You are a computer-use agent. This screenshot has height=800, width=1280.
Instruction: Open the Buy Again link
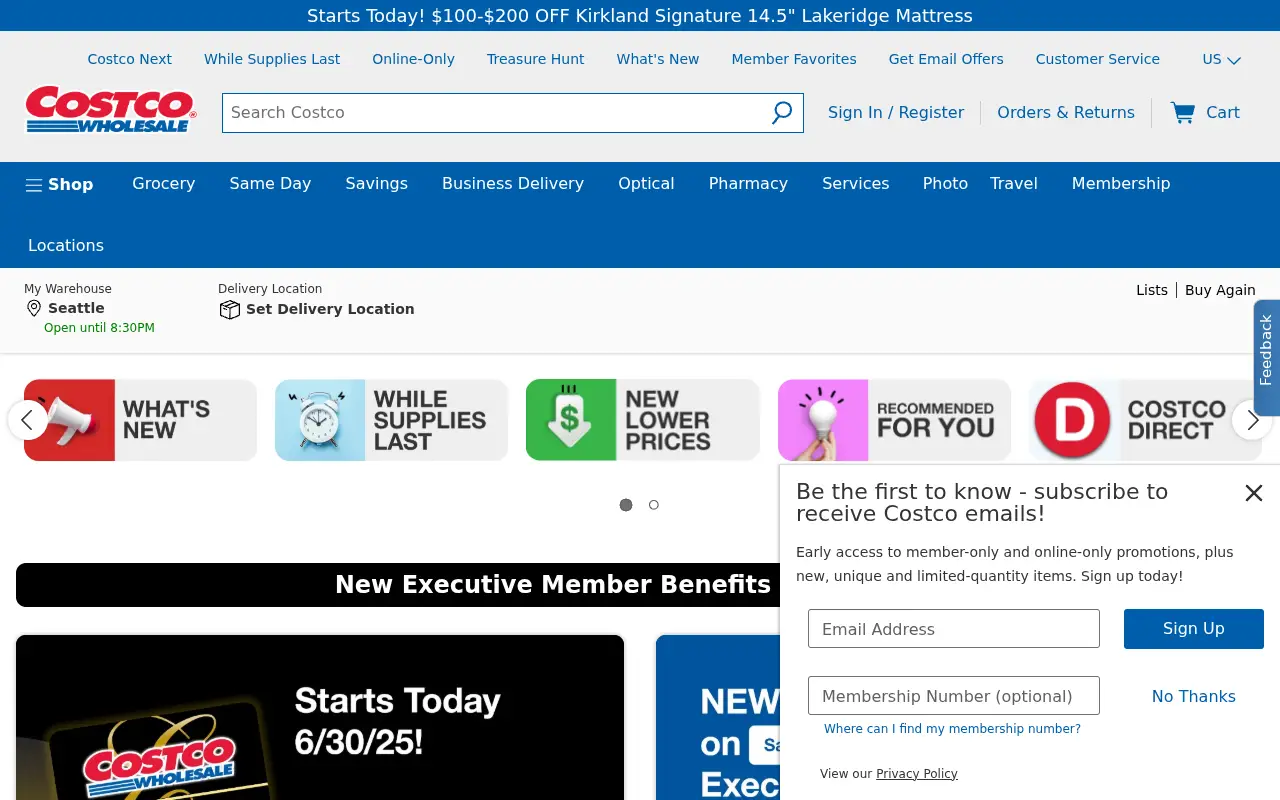pyautogui.click(x=1220, y=290)
